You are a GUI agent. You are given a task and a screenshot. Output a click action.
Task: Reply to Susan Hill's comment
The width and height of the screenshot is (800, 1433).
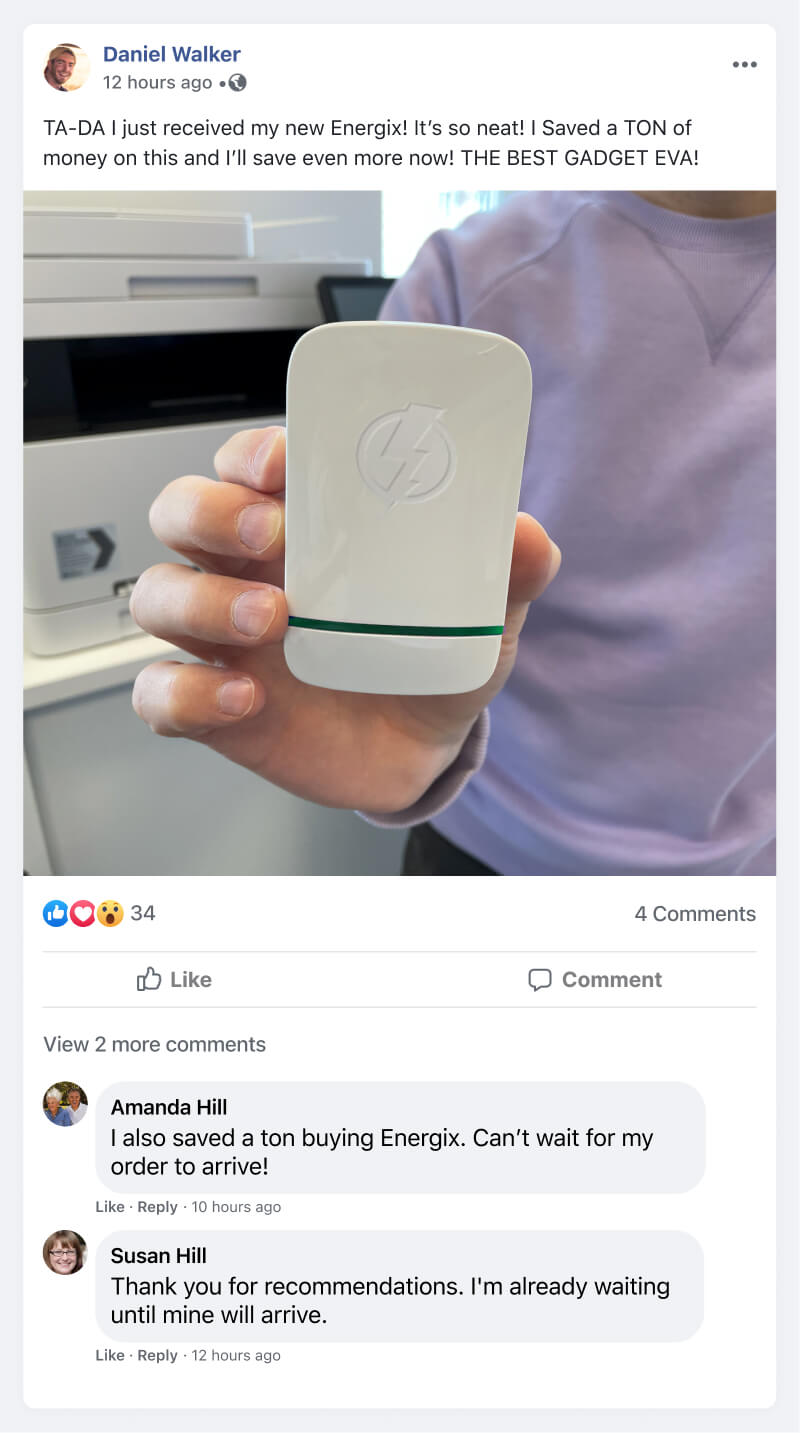(157, 1355)
